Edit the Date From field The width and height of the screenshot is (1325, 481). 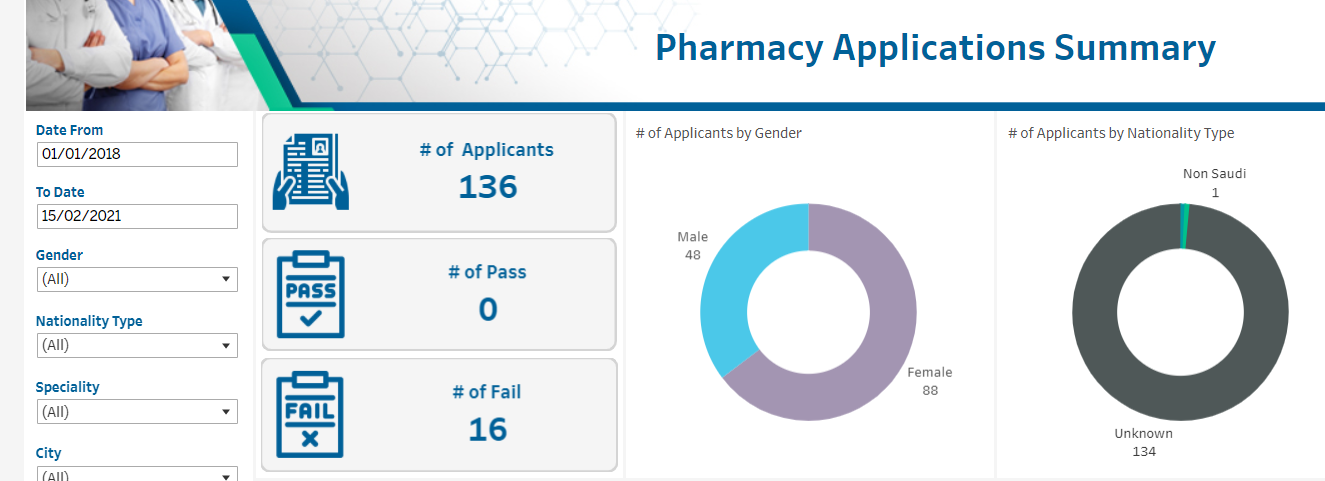137,154
